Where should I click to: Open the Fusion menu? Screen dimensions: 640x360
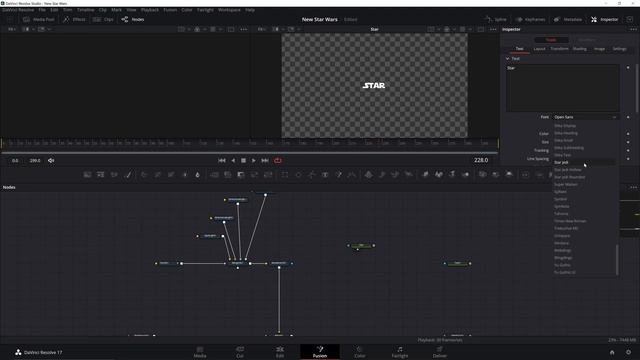[x=170, y=10]
